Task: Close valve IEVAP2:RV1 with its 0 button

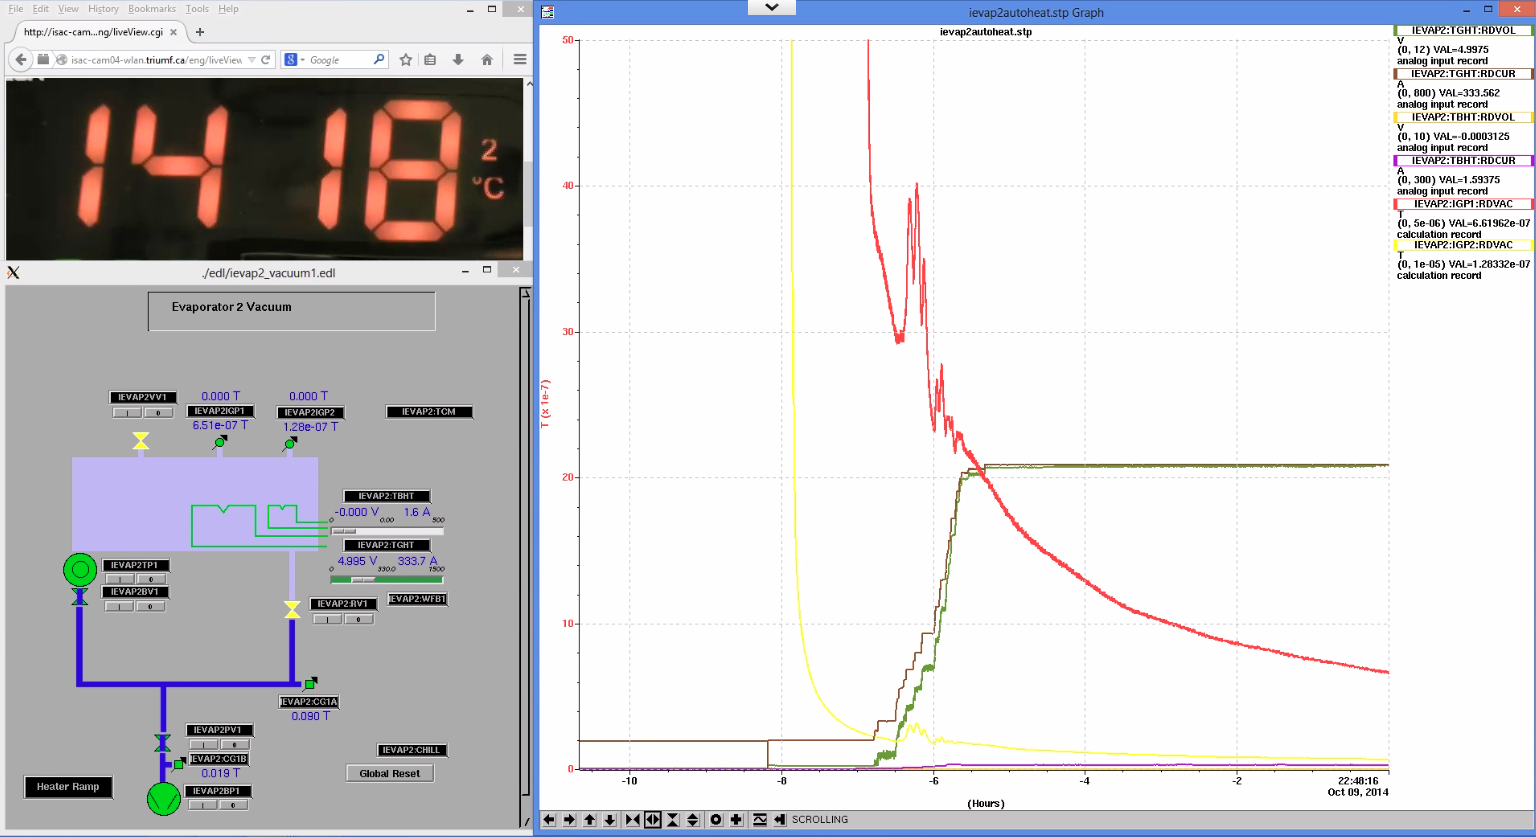Action: [x=359, y=619]
